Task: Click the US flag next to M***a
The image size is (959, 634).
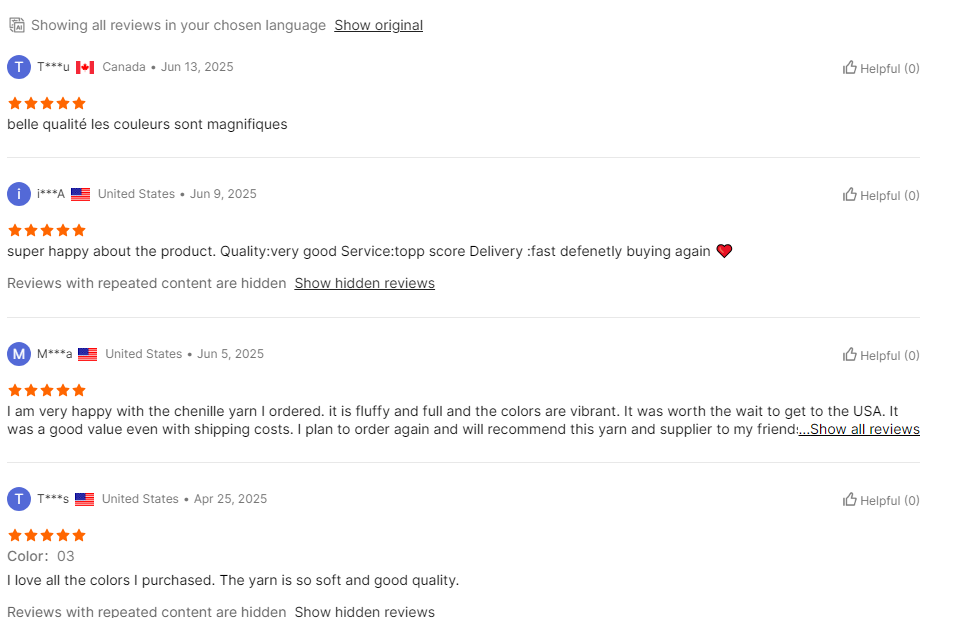Action: [88, 354]
